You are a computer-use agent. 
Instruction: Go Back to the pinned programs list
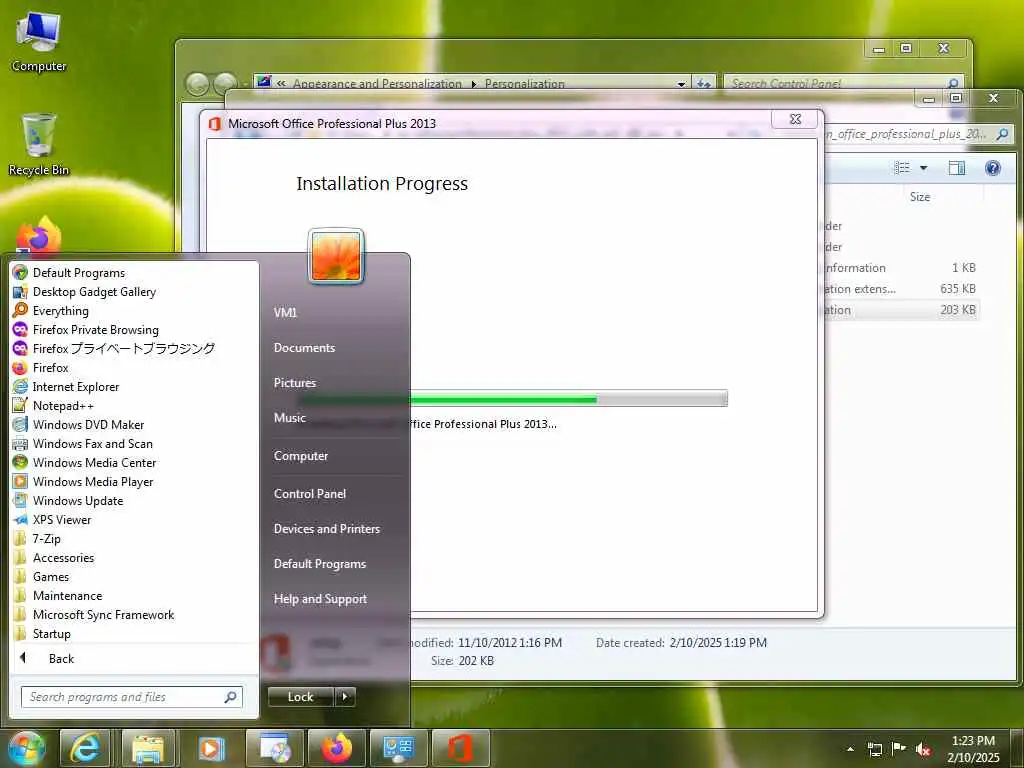tap(61, 658)
